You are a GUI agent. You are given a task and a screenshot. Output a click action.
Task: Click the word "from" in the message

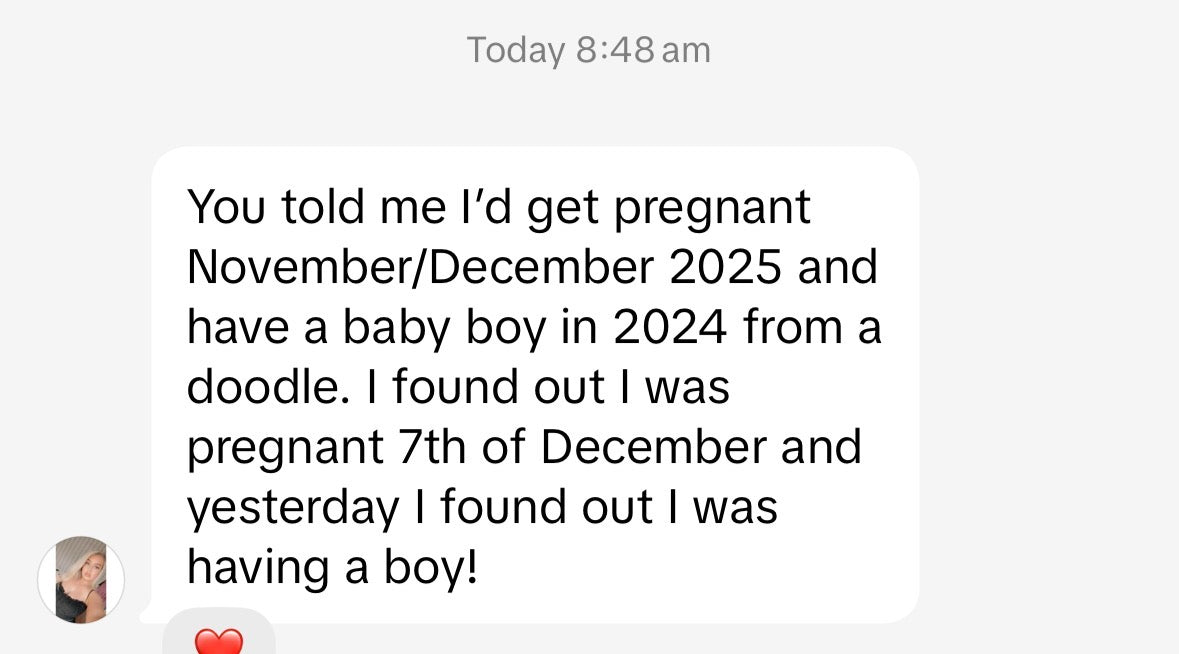tap(790, 328)
